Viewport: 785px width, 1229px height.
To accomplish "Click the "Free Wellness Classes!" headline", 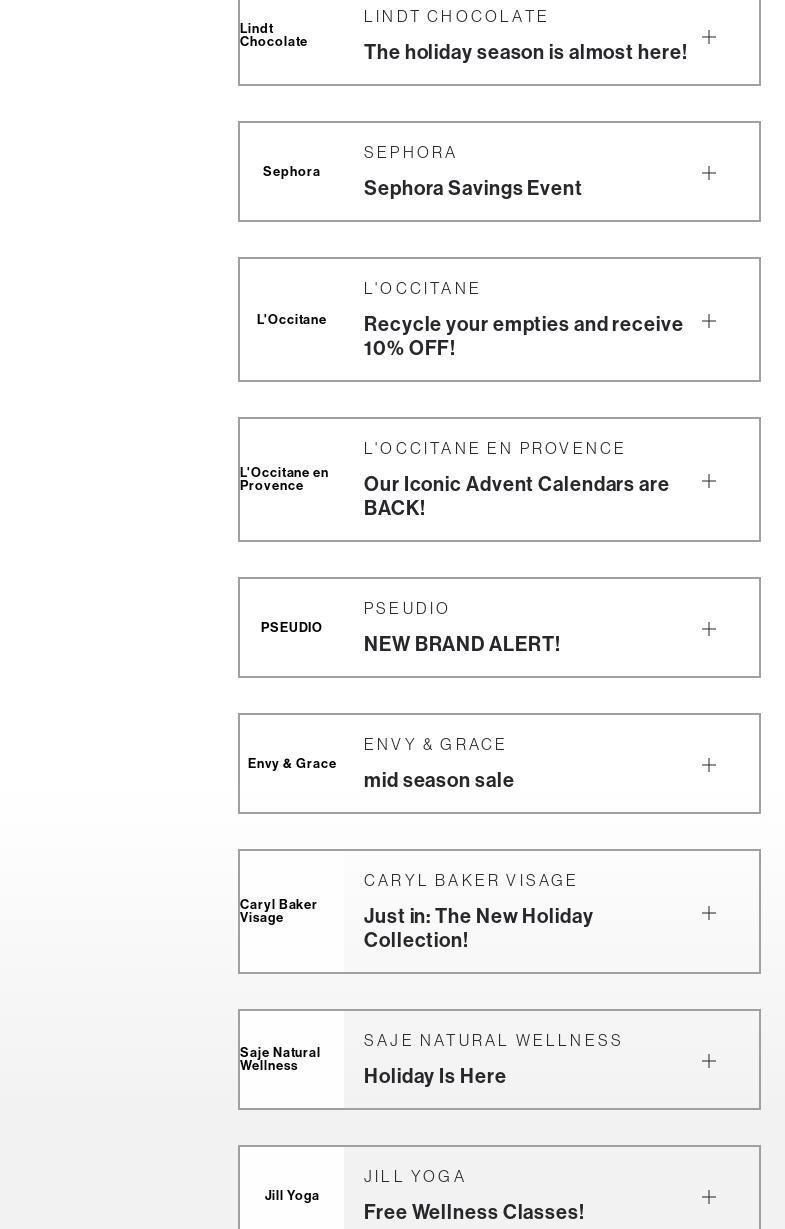I will (x=474, y=1212).
